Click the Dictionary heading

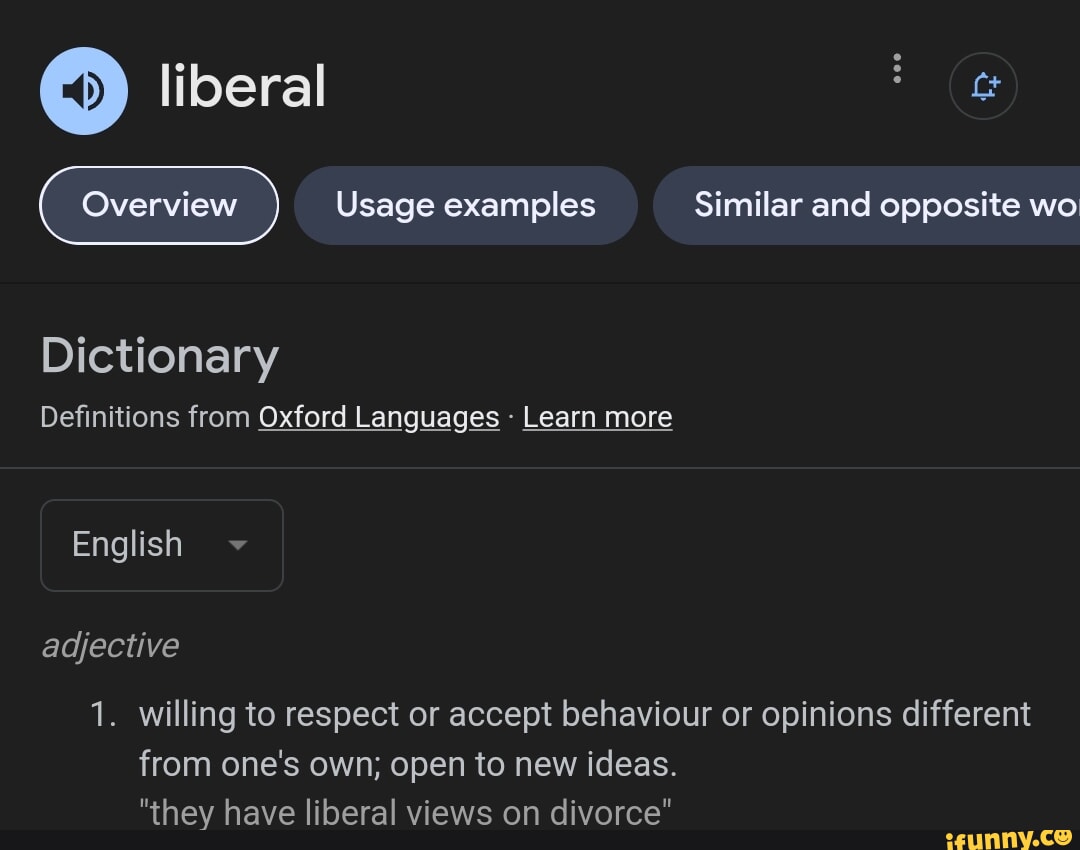click(x=159, y=355)
